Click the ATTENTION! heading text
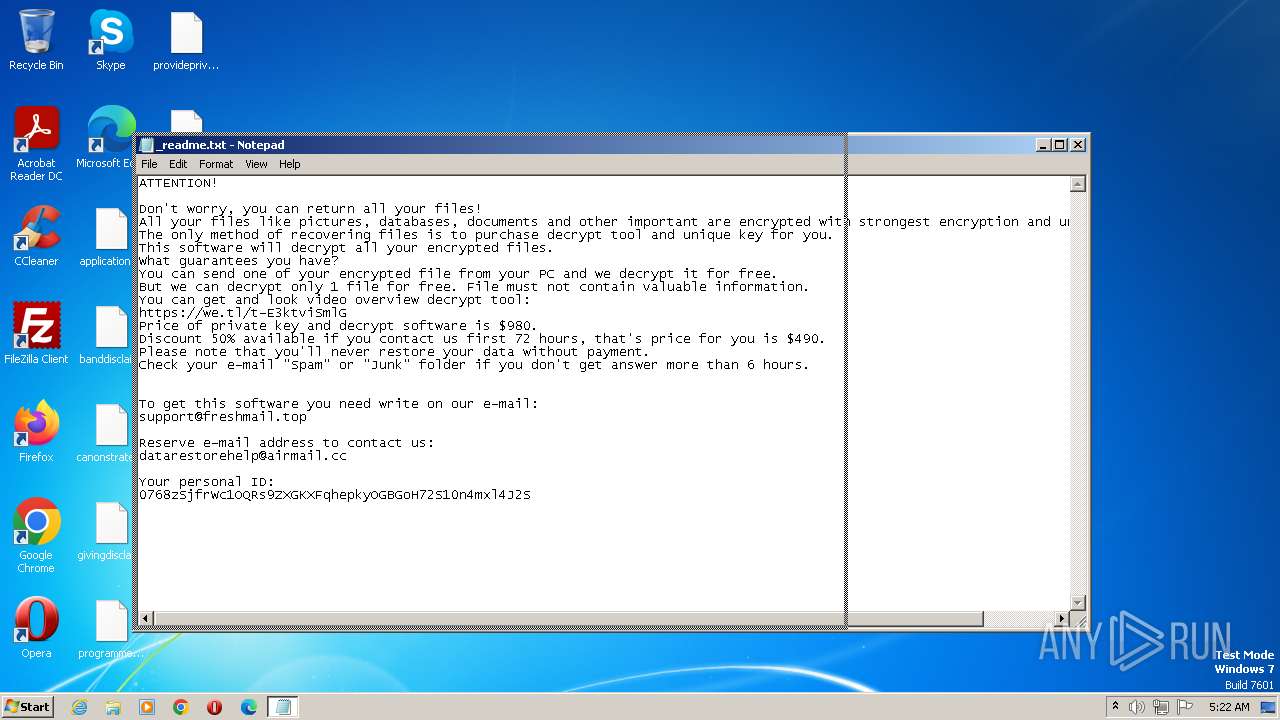 pos(178,183)
